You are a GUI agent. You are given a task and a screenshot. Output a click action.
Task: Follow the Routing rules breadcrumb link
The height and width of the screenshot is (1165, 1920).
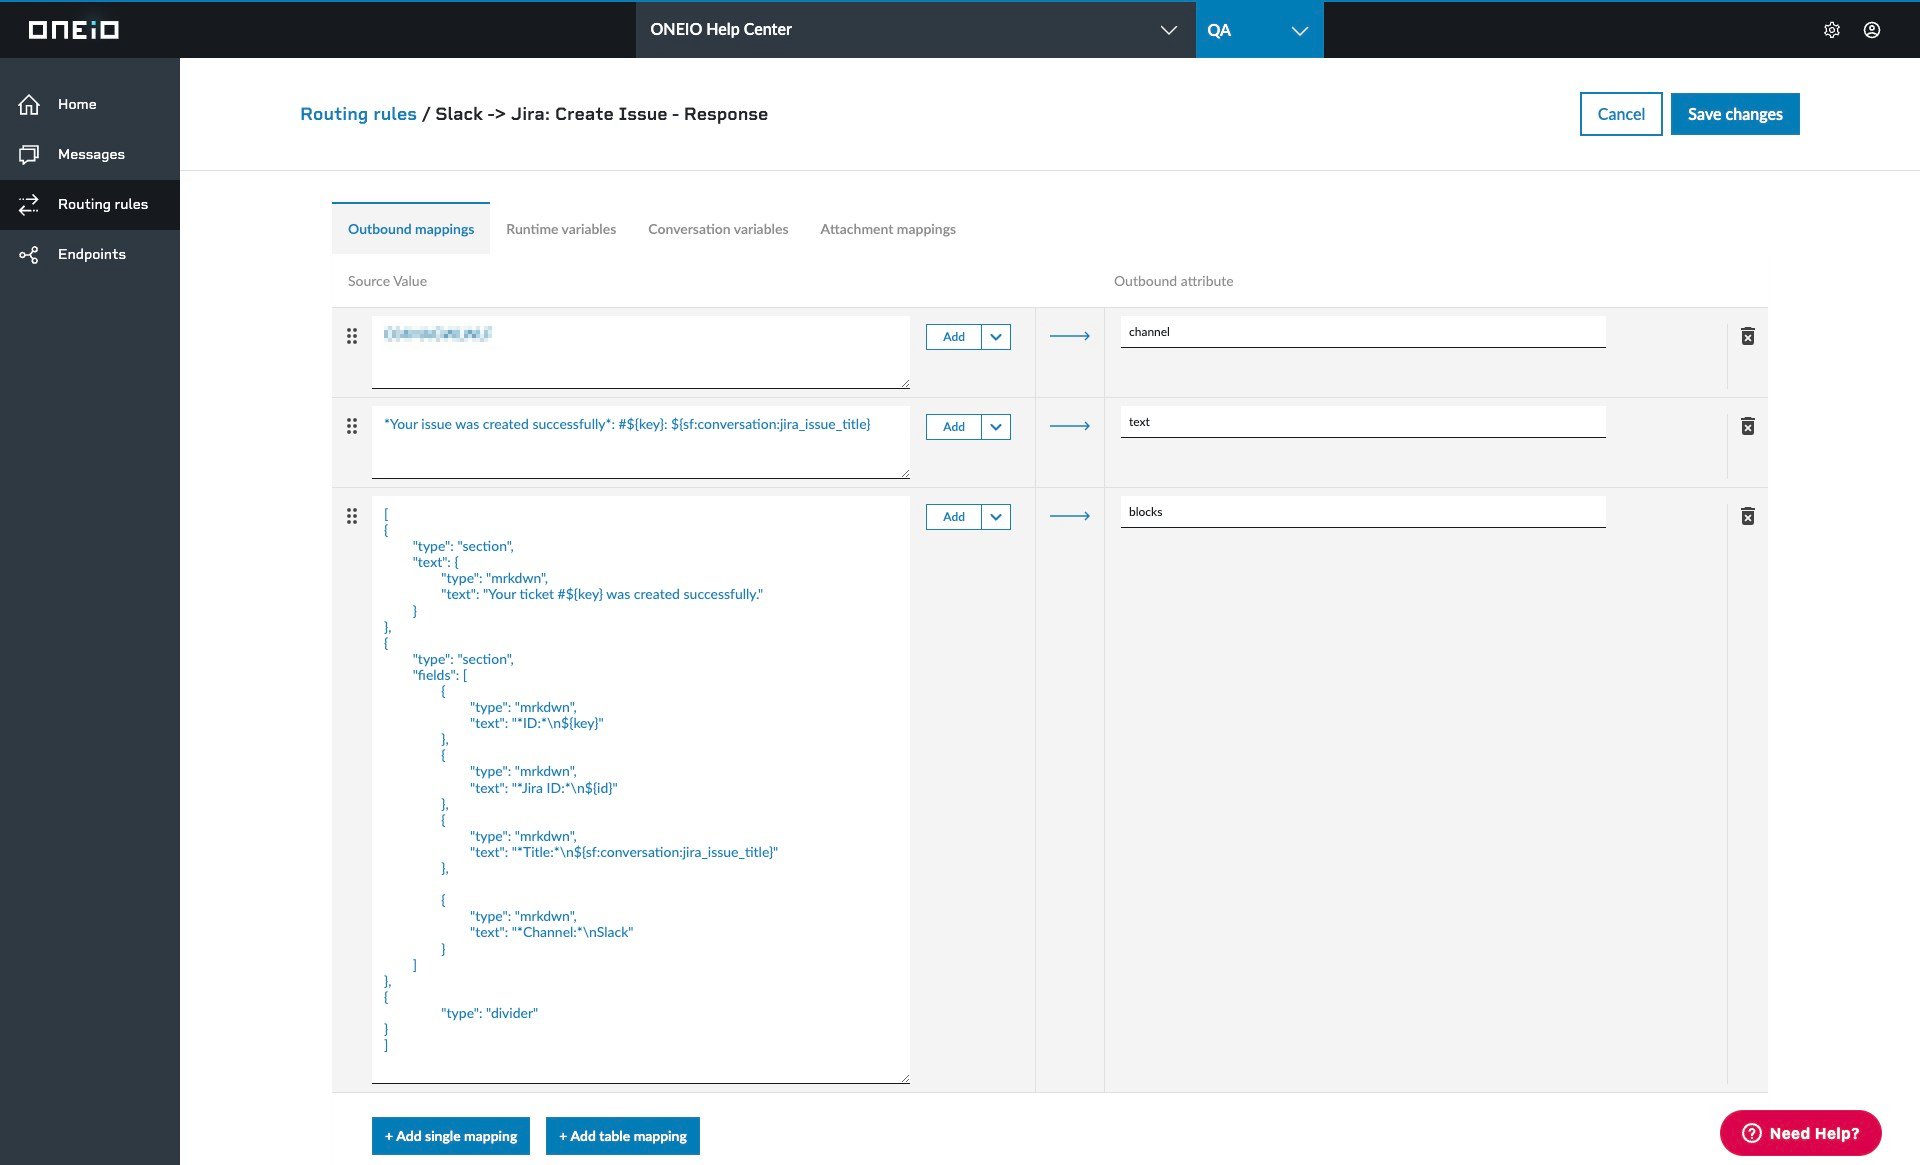point(358,113)
